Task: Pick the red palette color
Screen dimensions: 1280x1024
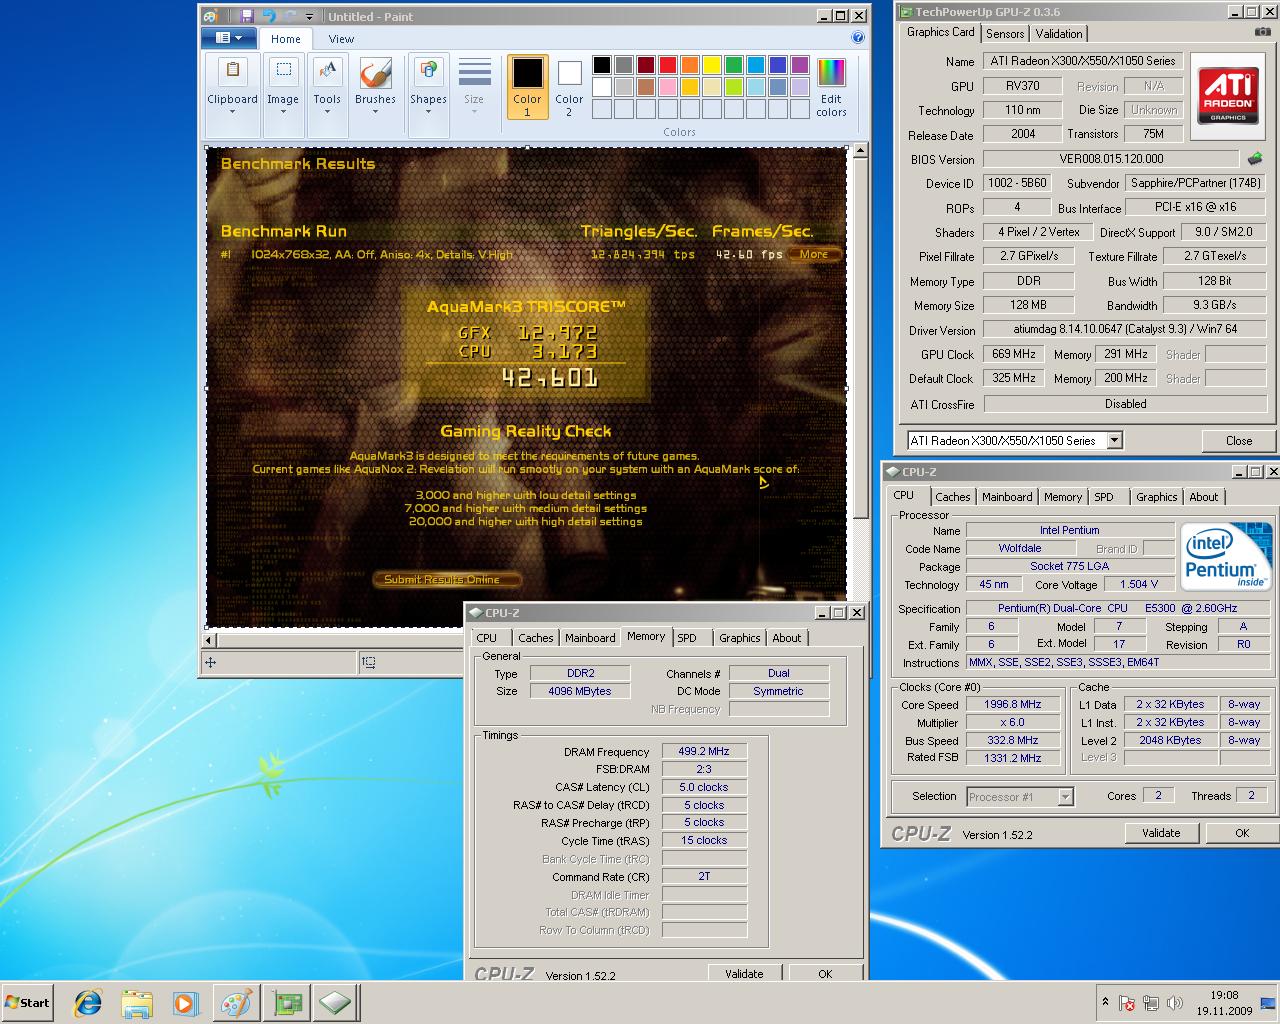Action: click(x=667, y=65)
